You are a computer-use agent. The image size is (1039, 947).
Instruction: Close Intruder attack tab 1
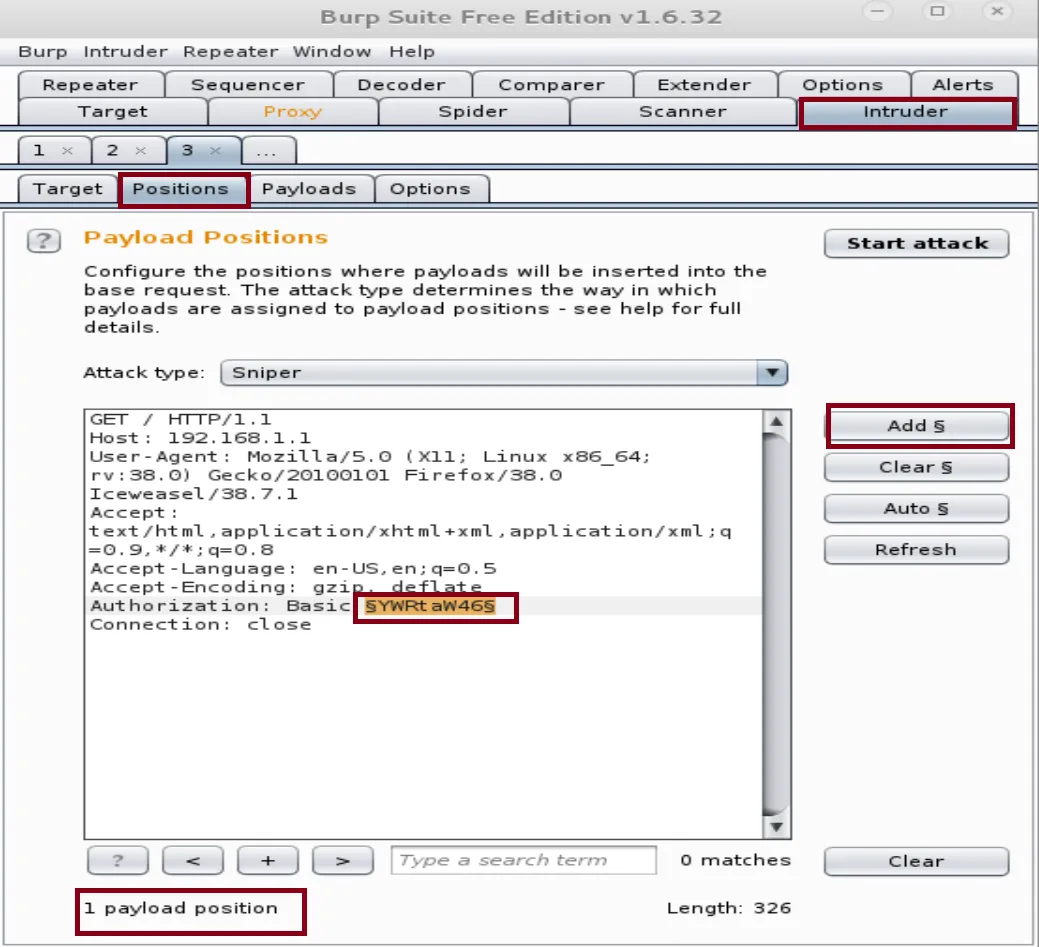(67, 150)
